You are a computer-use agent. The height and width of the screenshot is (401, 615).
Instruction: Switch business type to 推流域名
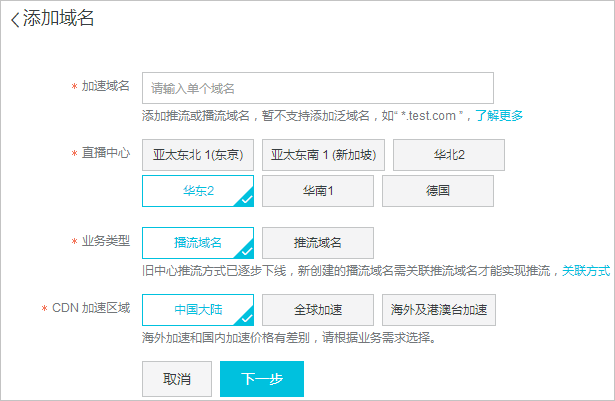[x=317, y=243]
